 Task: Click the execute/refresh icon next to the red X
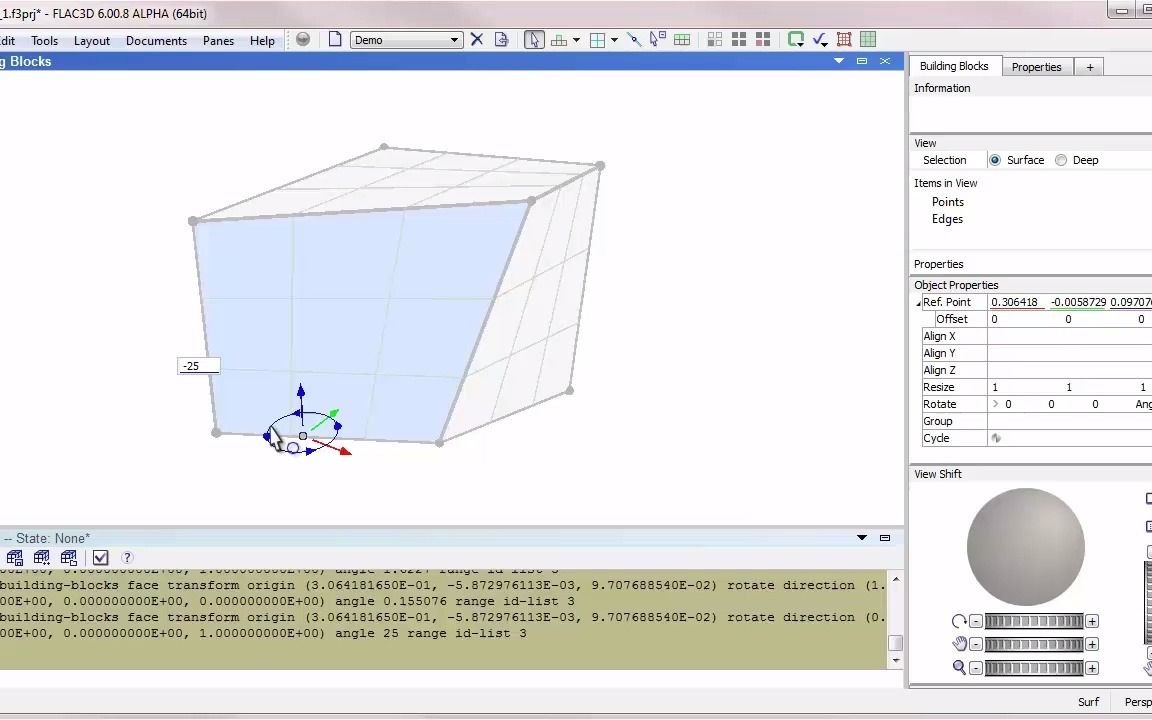click(502, 39)
